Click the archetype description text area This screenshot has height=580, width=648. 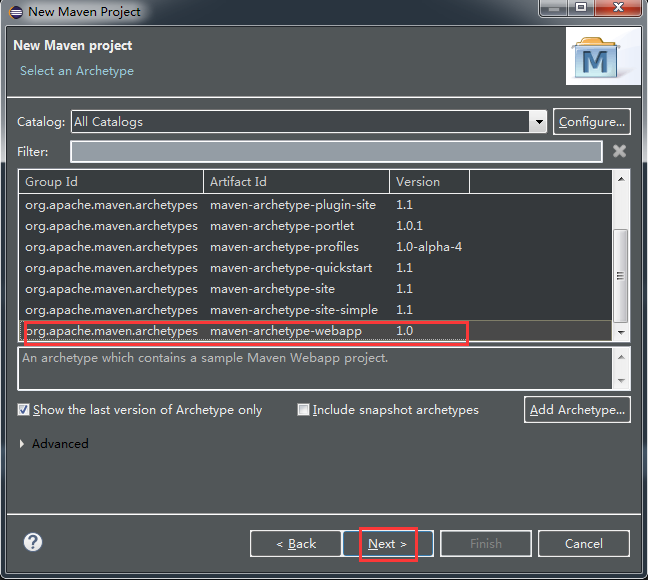coord(315,369)
